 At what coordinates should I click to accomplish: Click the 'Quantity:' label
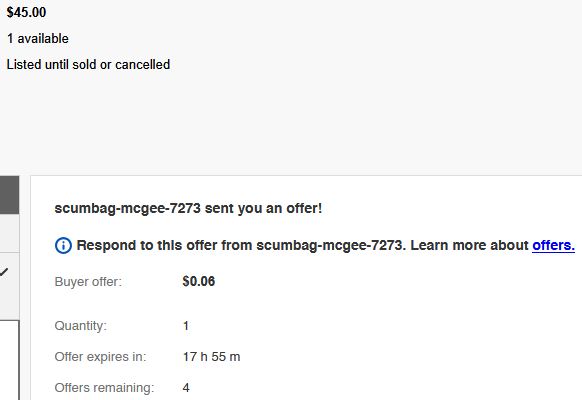[x=81, y=326]
